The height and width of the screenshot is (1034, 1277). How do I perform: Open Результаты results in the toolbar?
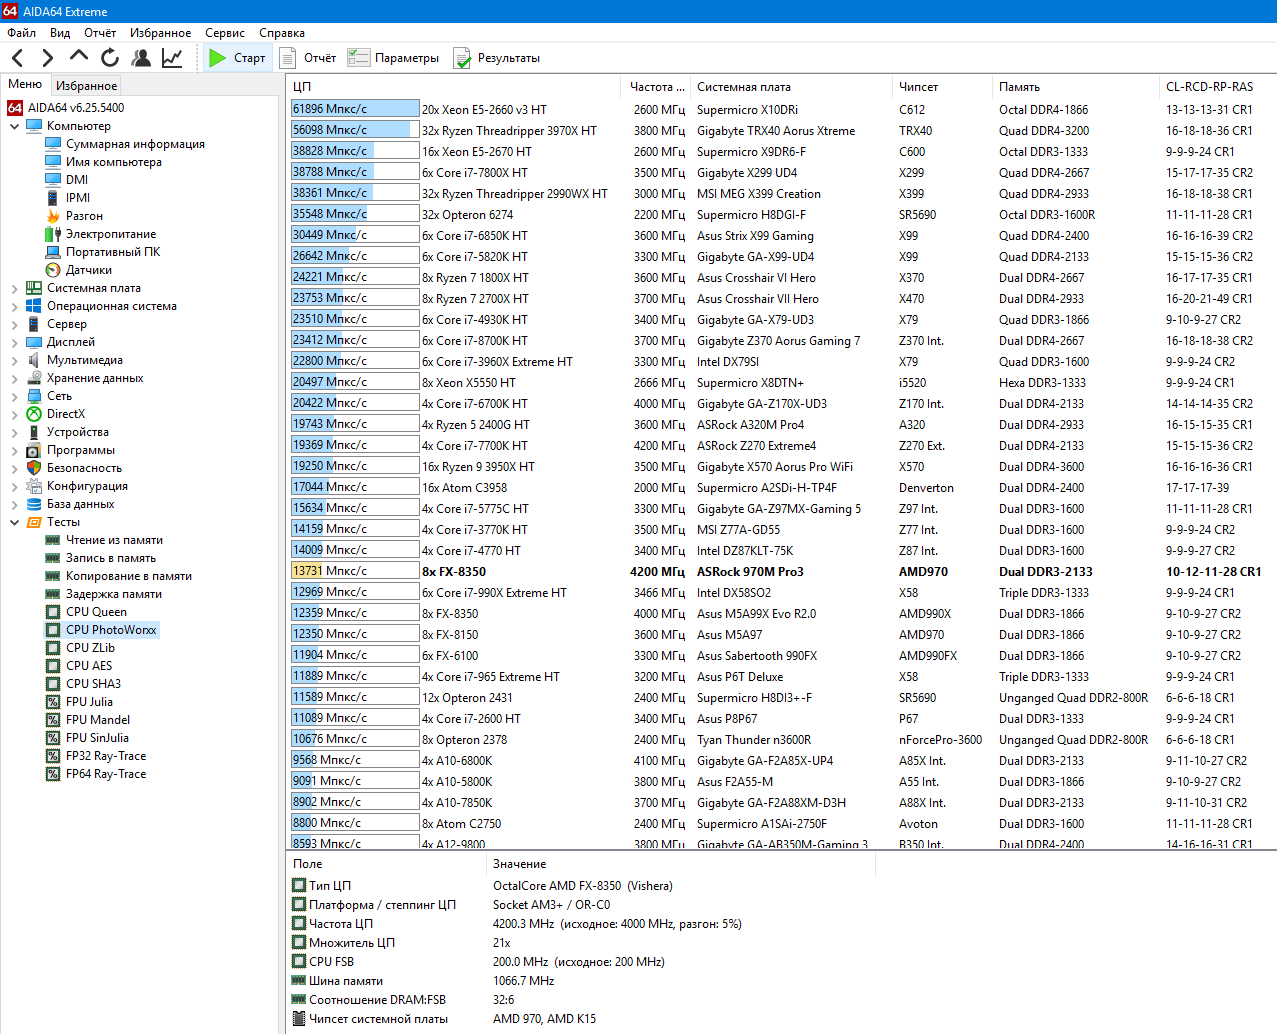[497, 58]
